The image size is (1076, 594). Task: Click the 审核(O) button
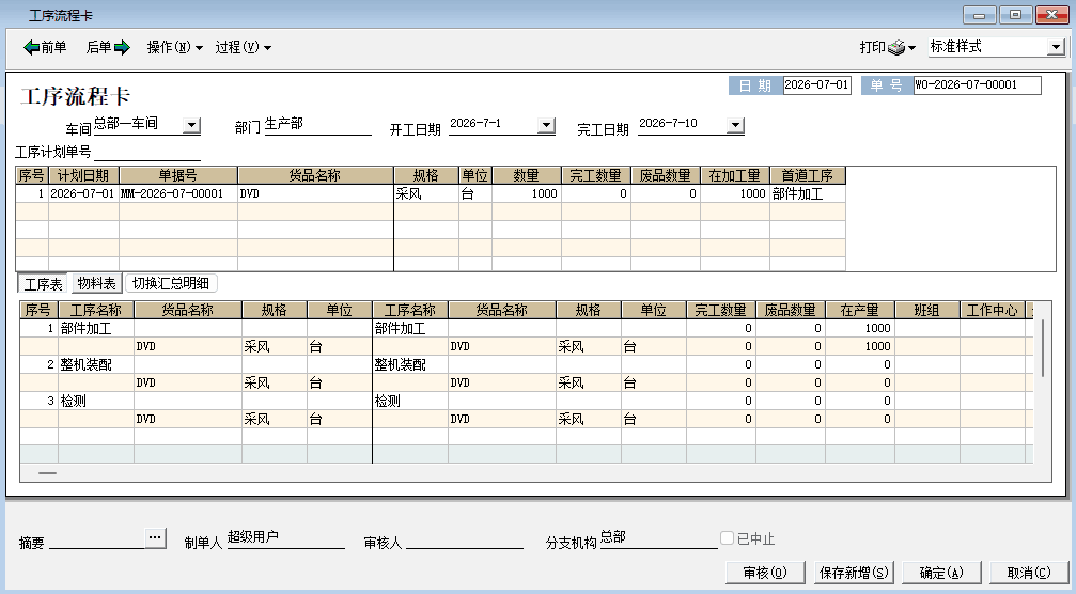click(765, 572)
